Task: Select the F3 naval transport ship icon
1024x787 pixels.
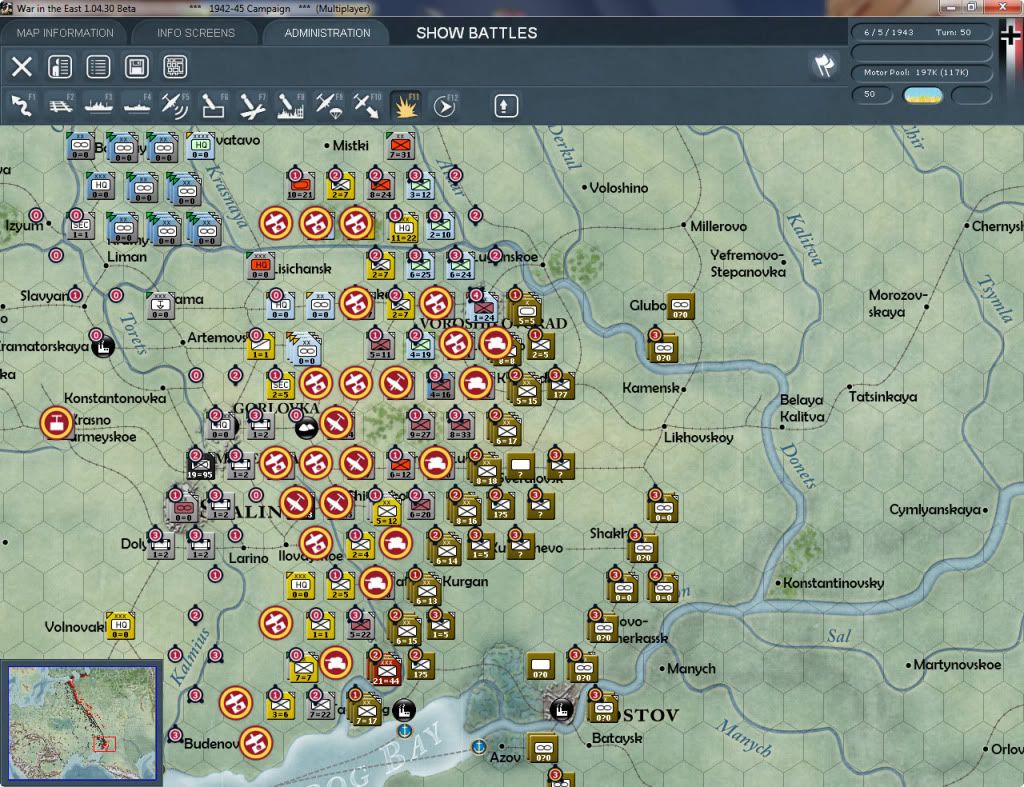Action: (99, 106)
